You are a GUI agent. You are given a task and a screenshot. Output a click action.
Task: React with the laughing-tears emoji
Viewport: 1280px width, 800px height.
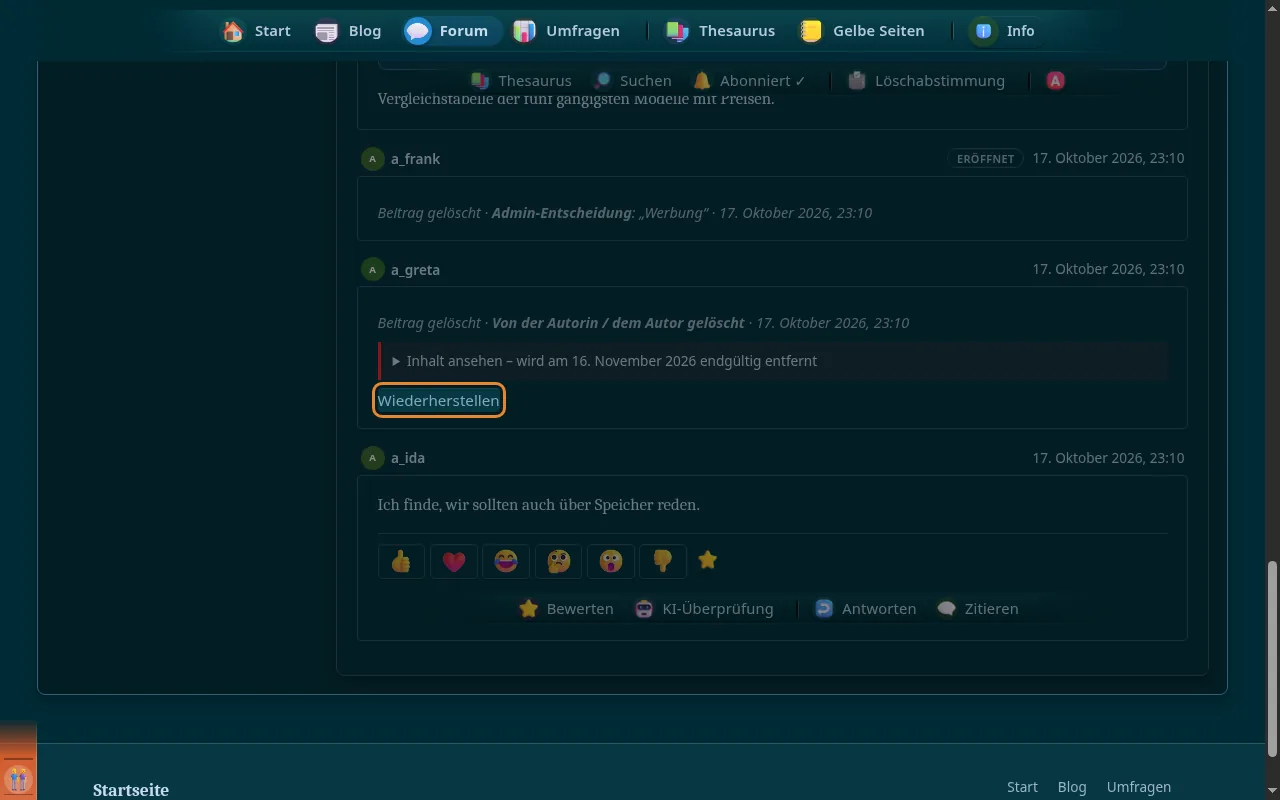(506, 561)
